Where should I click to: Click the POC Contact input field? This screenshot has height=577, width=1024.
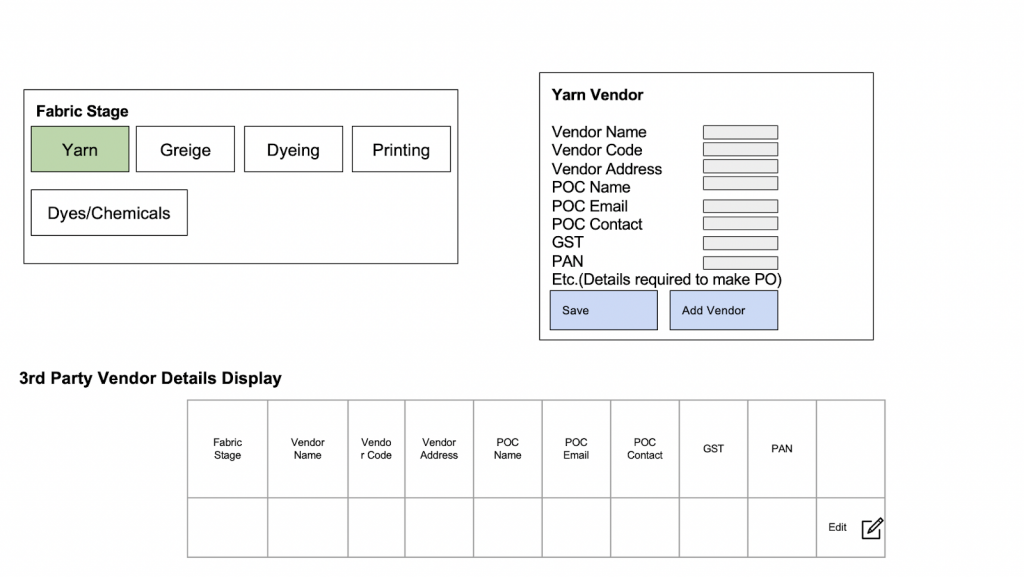740,224
